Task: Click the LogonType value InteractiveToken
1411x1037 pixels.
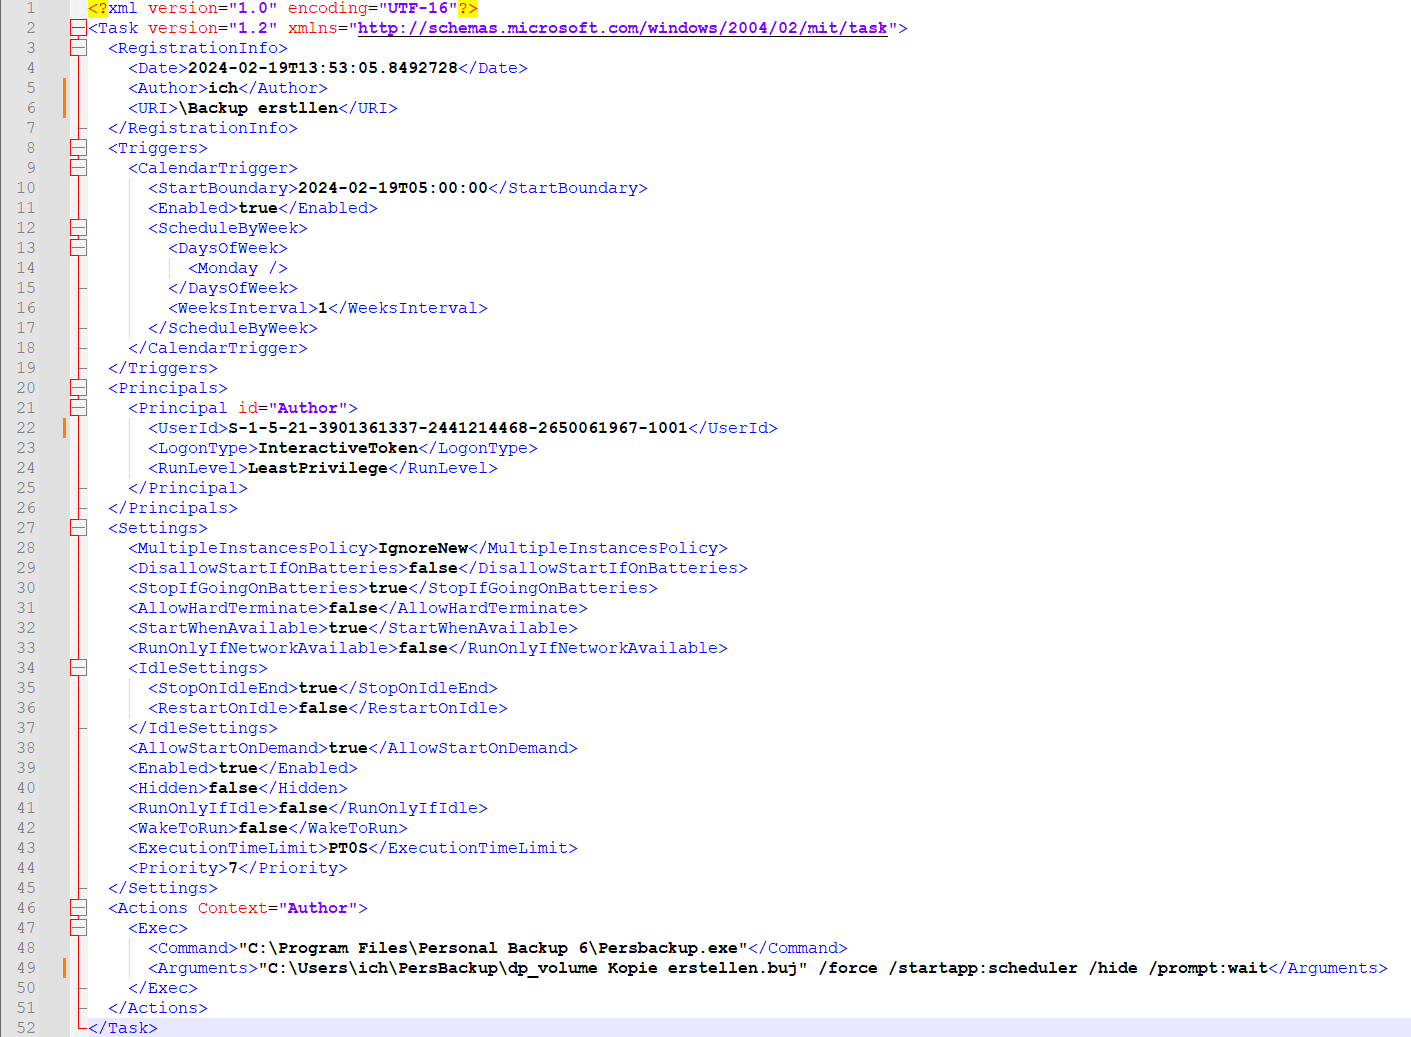Action: [338, 448]
